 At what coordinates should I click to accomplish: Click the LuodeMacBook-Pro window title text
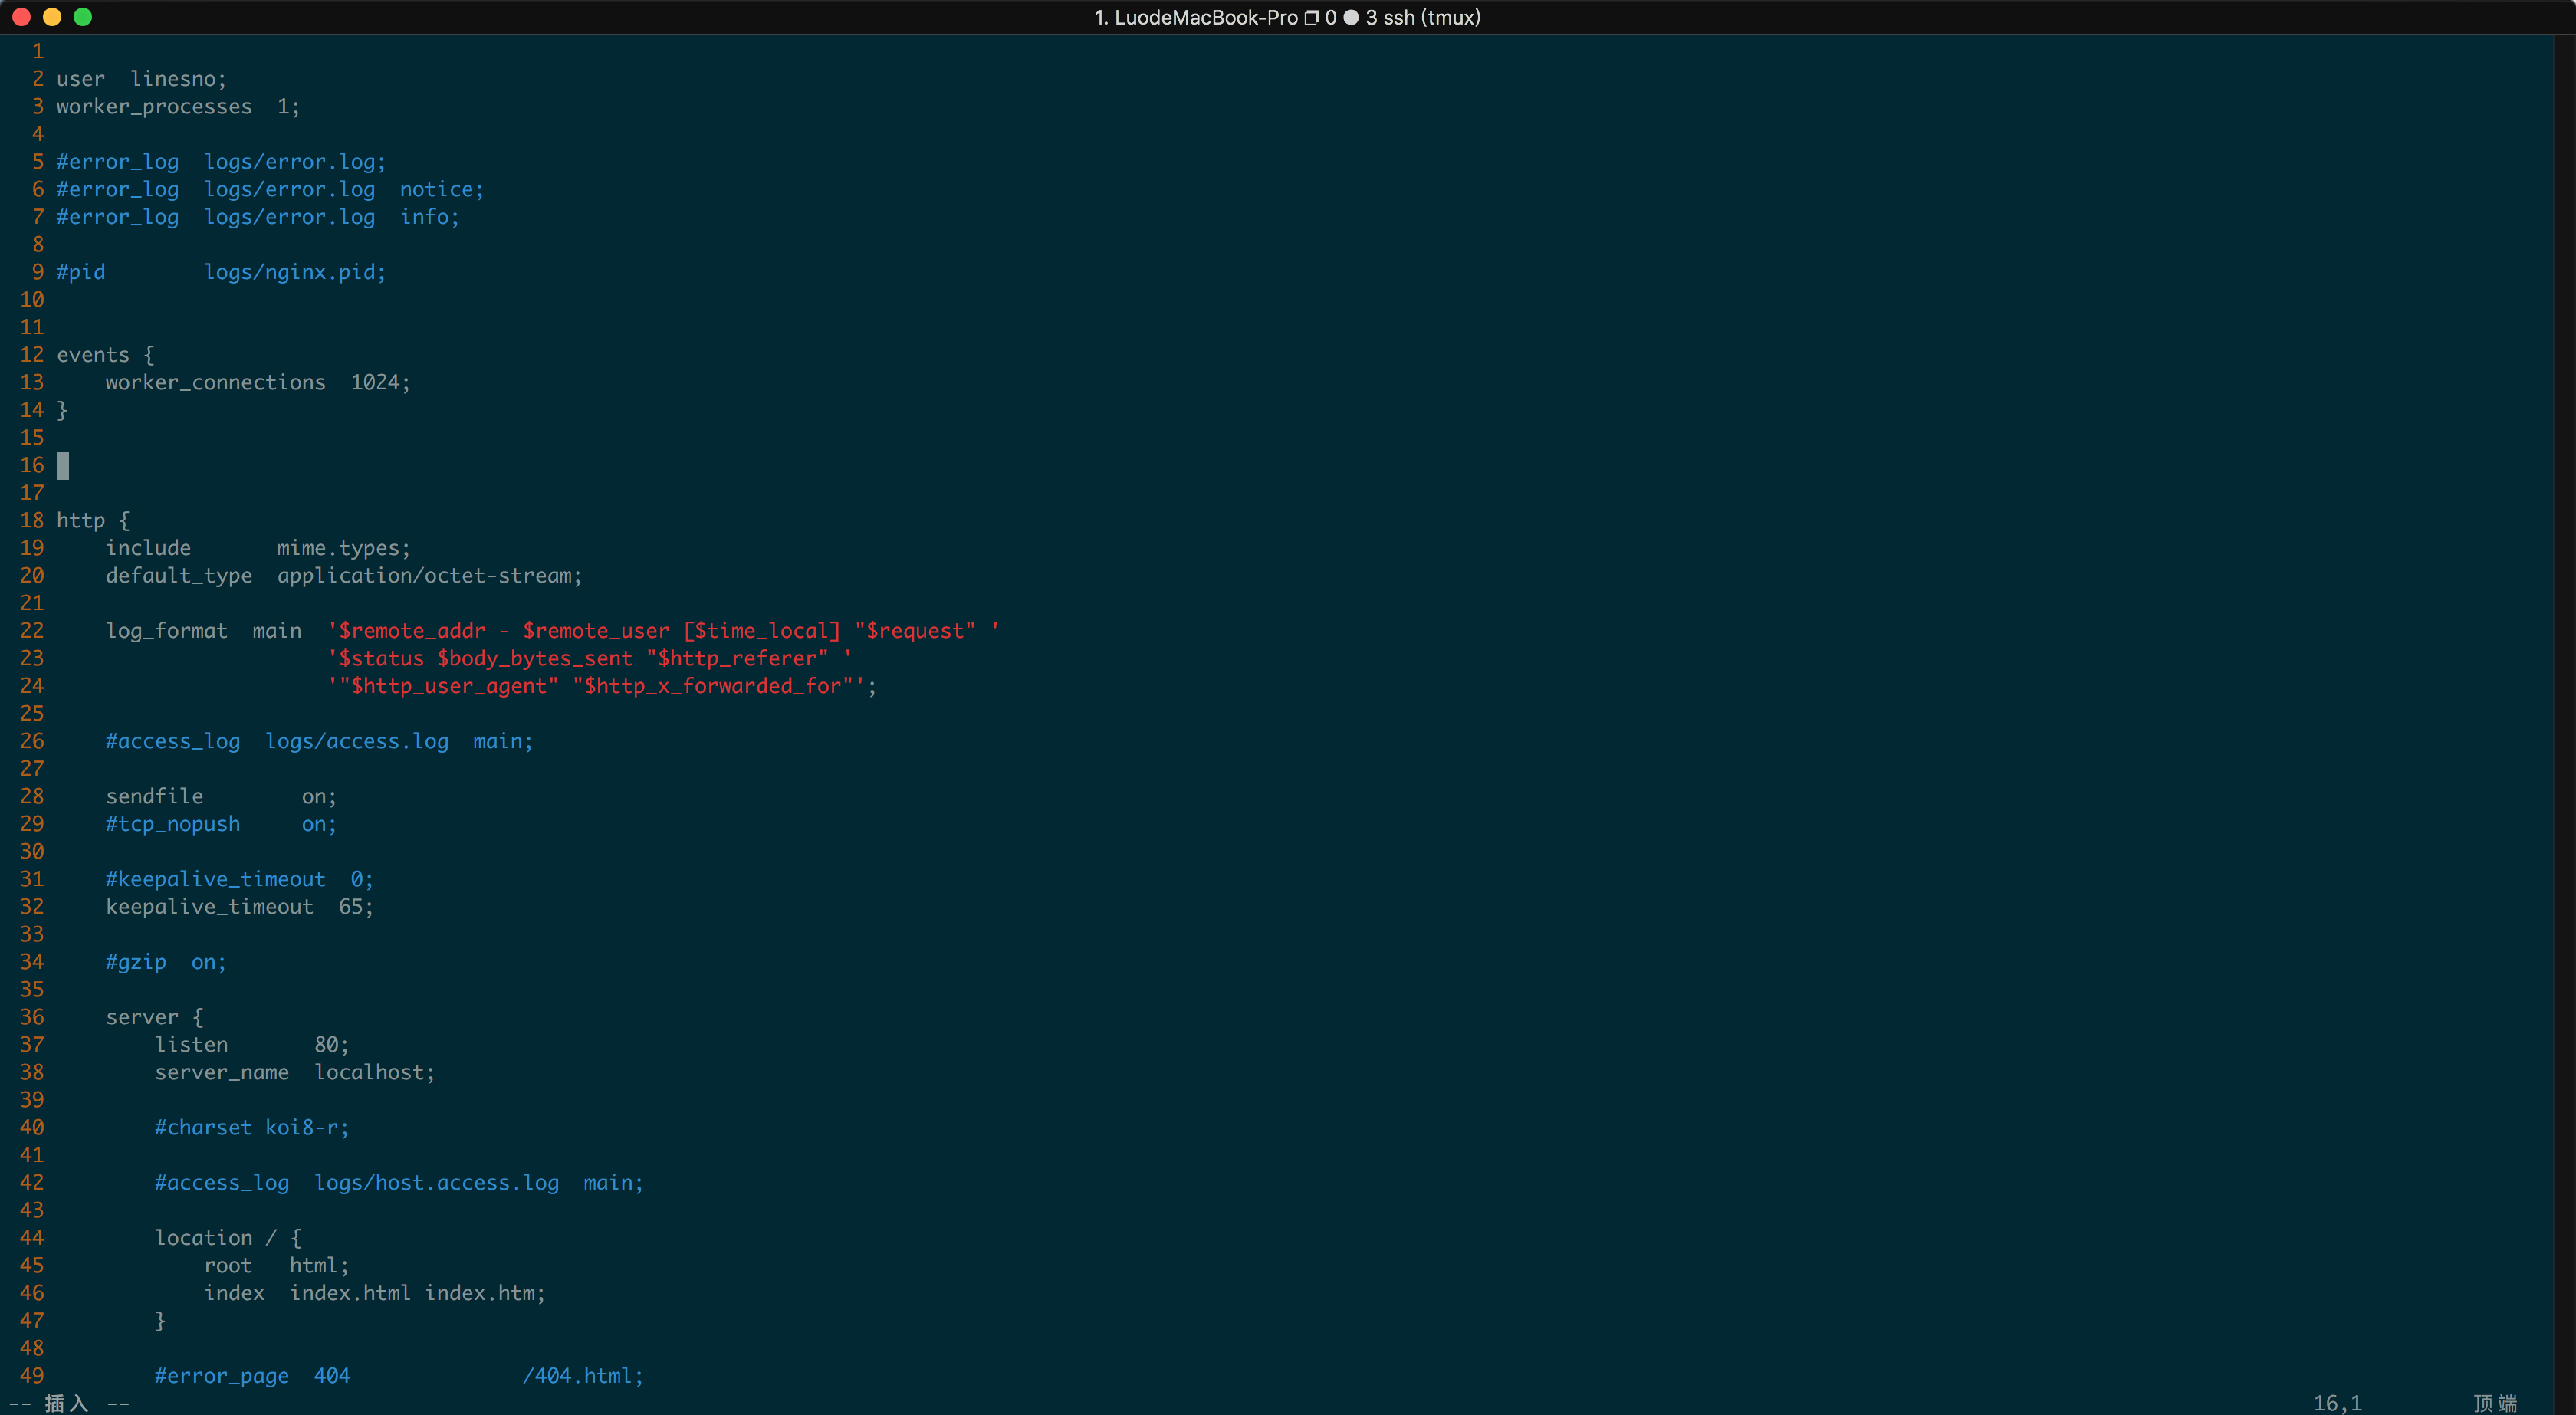1205,17
